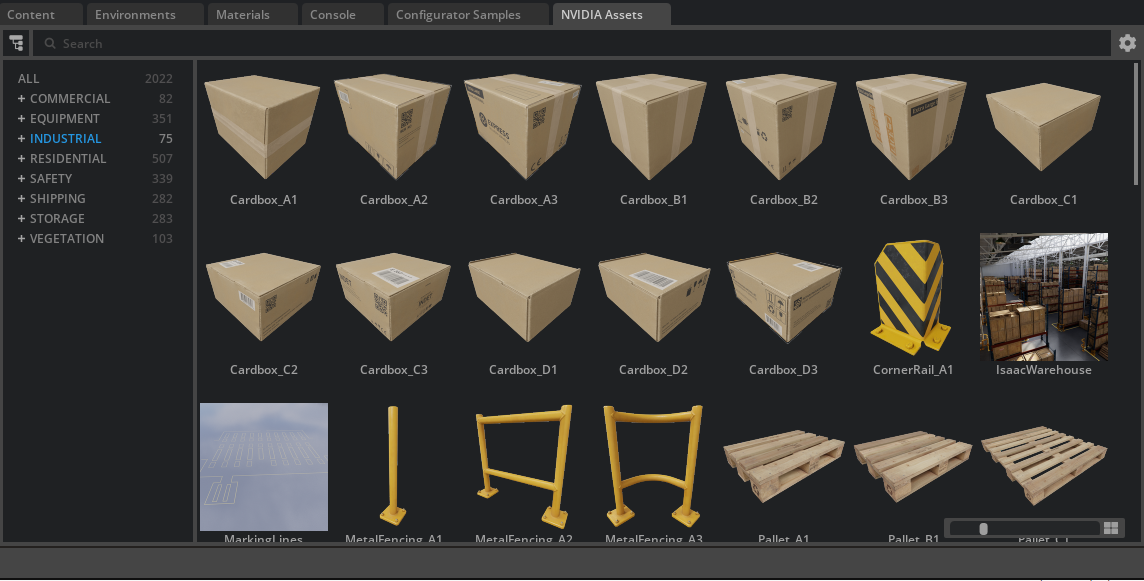This screenshot has width=1144, height=581.
Task: Select the MarkingLines asset thumbnail
Action: 263,466
